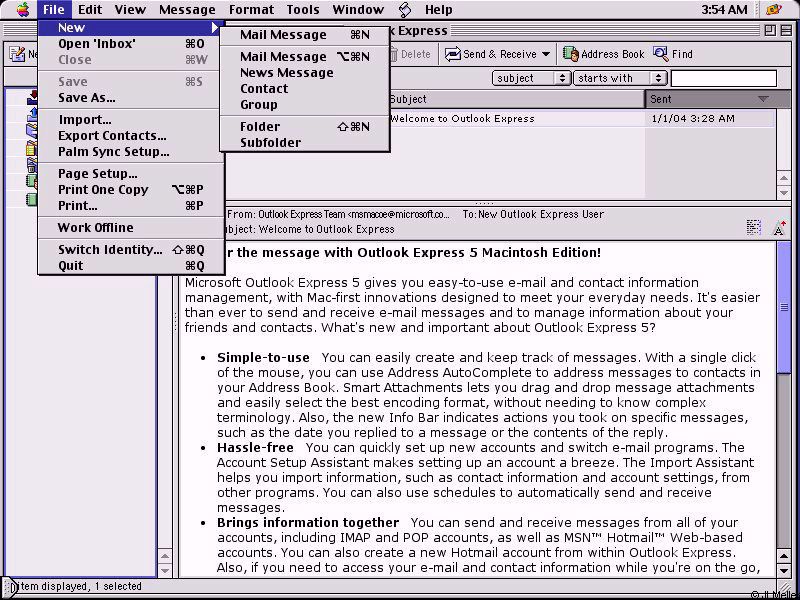Open the Window menu
The width and height of the screenshot is (800, 600).
pos(358,9)
